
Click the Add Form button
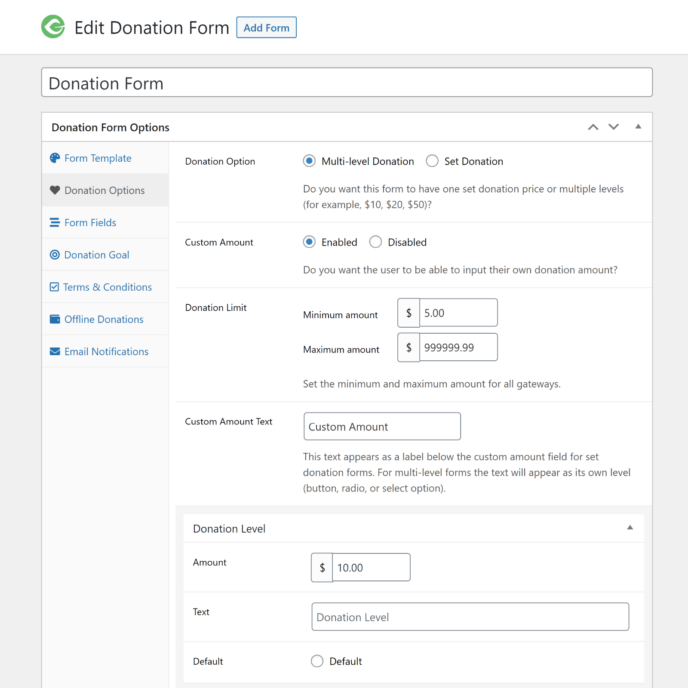(266, 28)
